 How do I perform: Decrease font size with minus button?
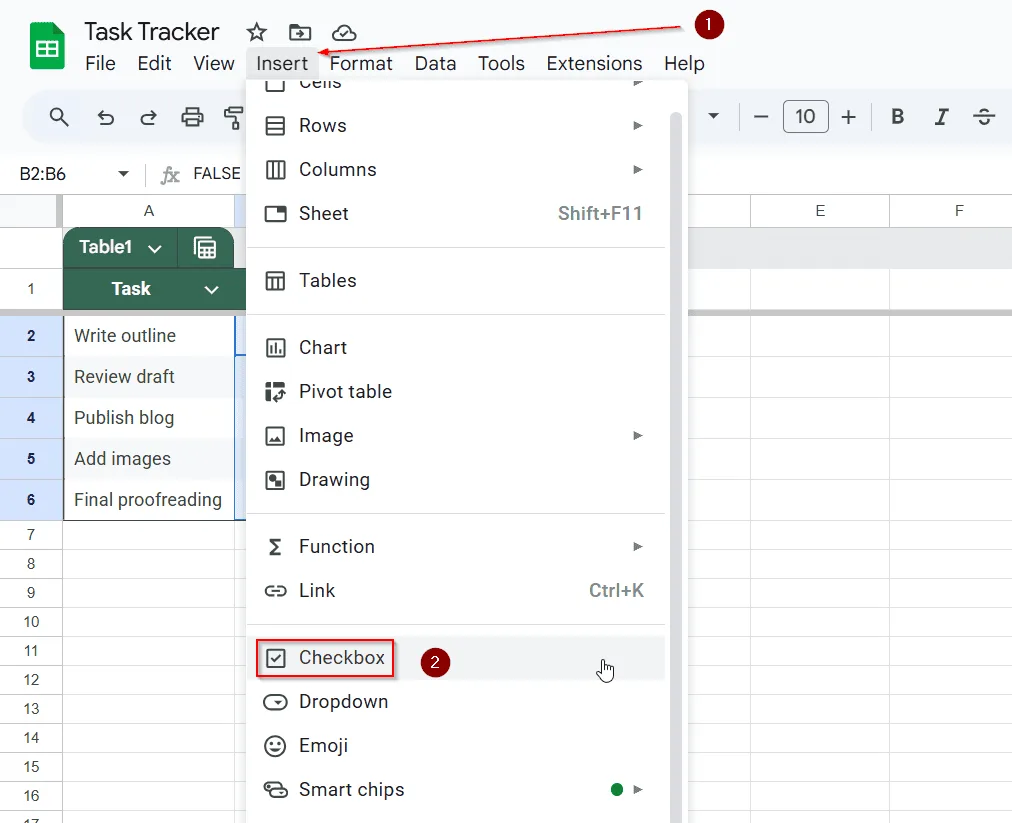761,117
